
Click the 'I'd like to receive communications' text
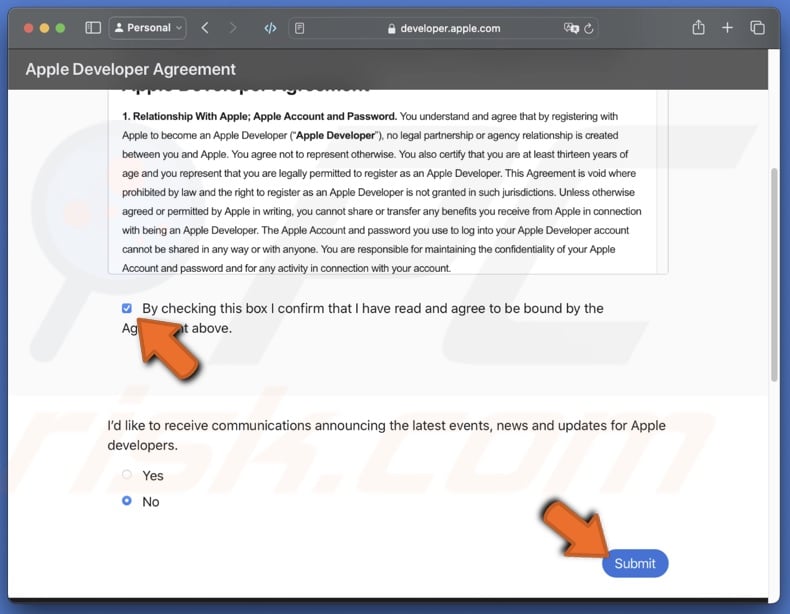pos(386,435)
